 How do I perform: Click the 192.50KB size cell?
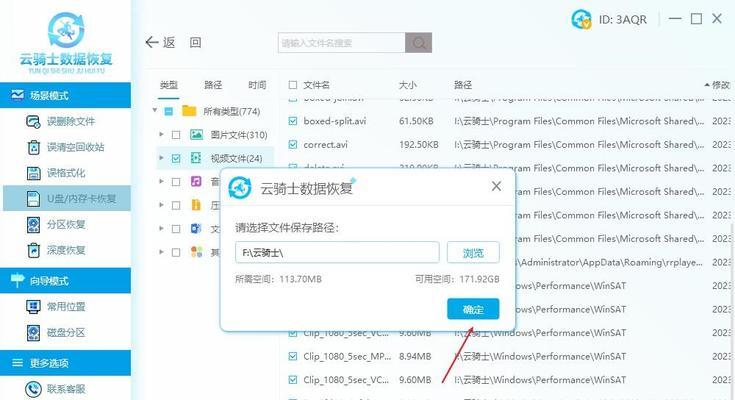coord(419,144)
